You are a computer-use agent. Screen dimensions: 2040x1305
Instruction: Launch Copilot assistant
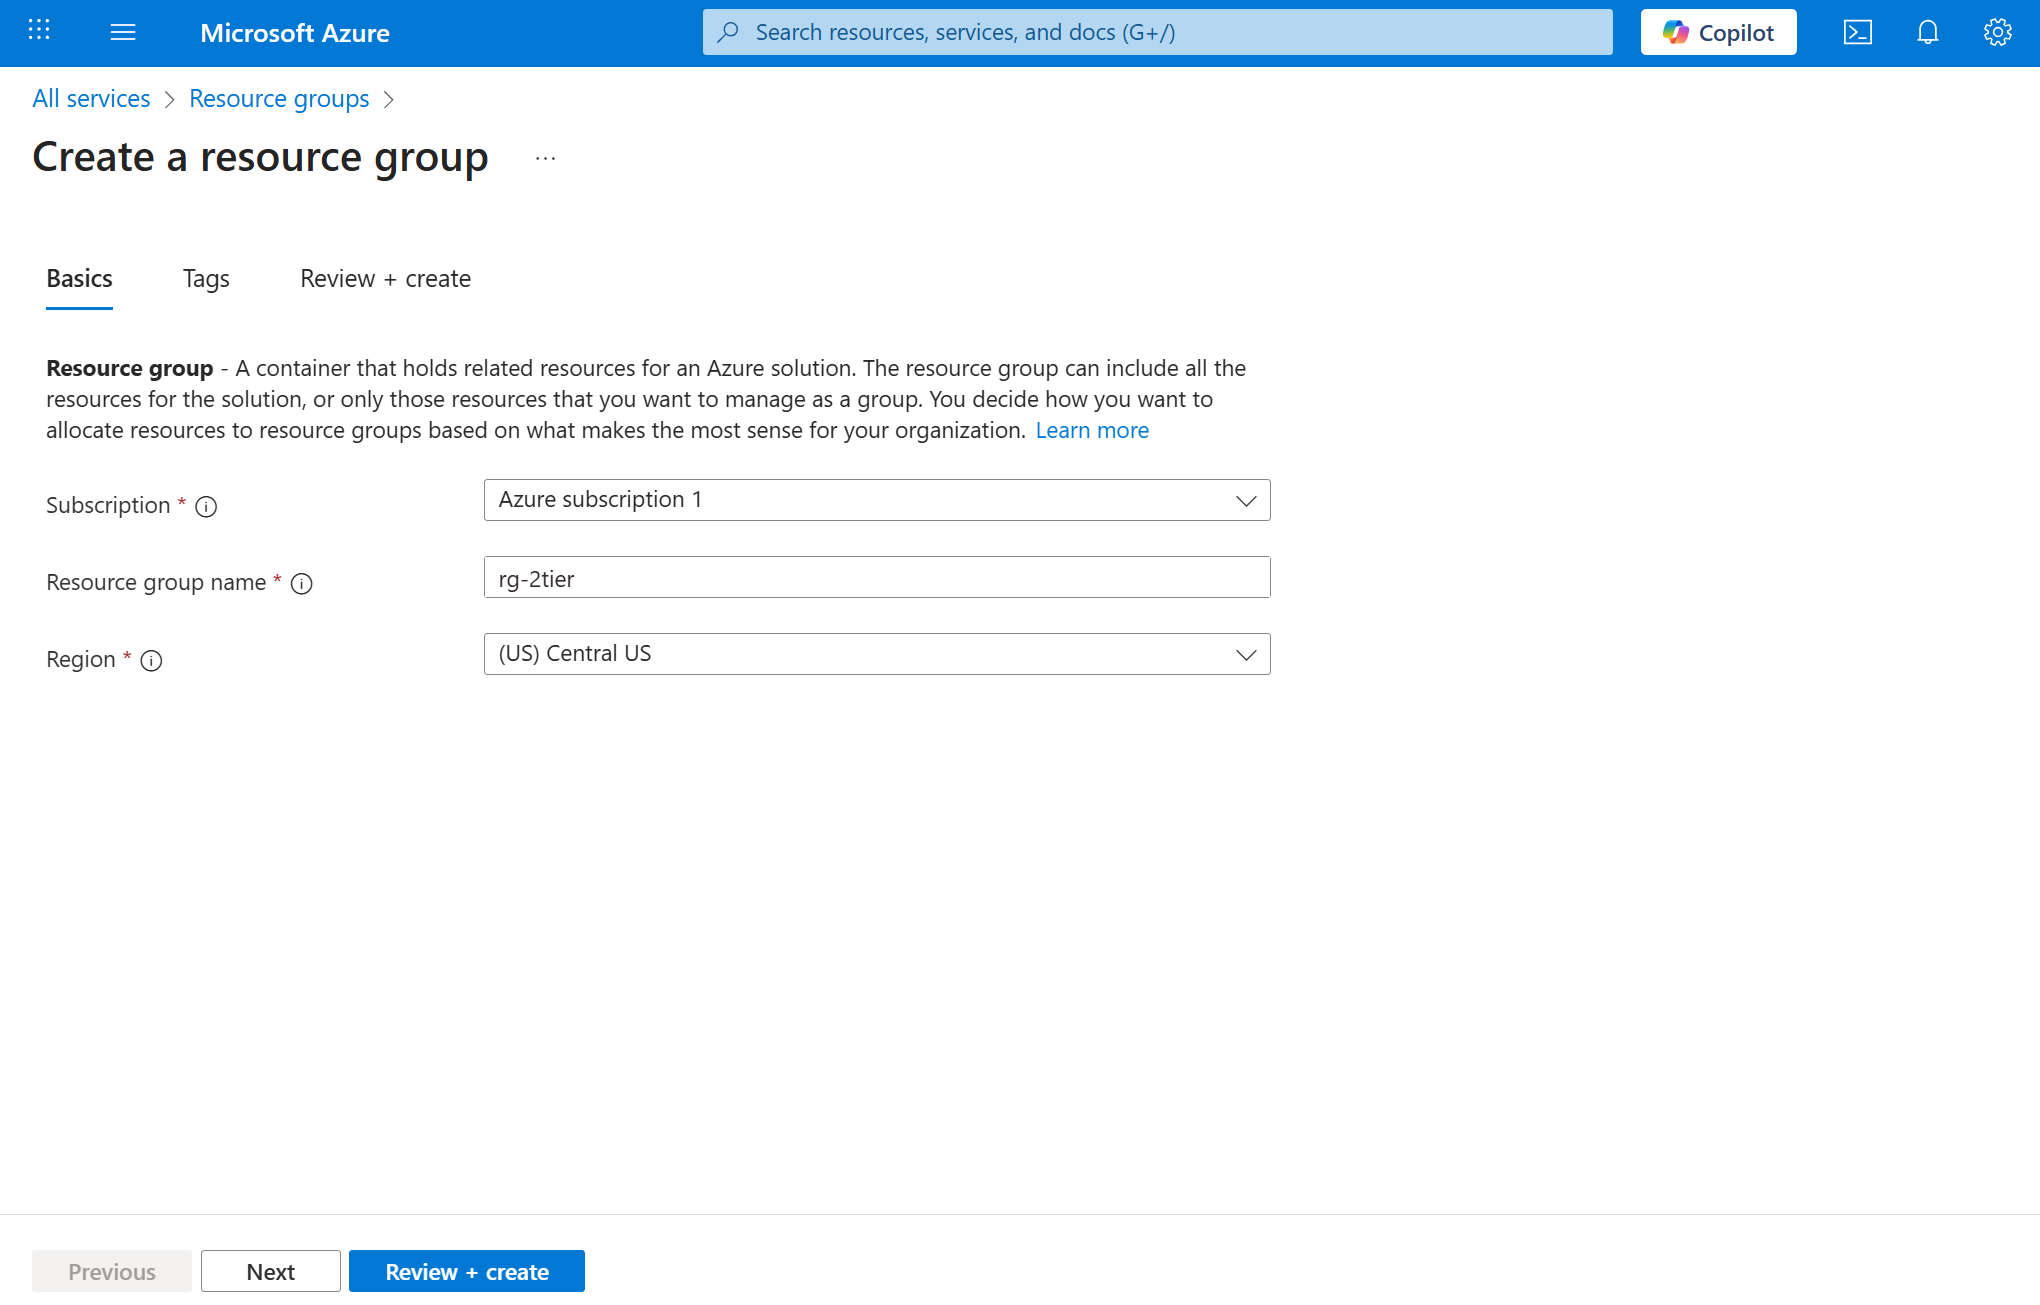1717,31
